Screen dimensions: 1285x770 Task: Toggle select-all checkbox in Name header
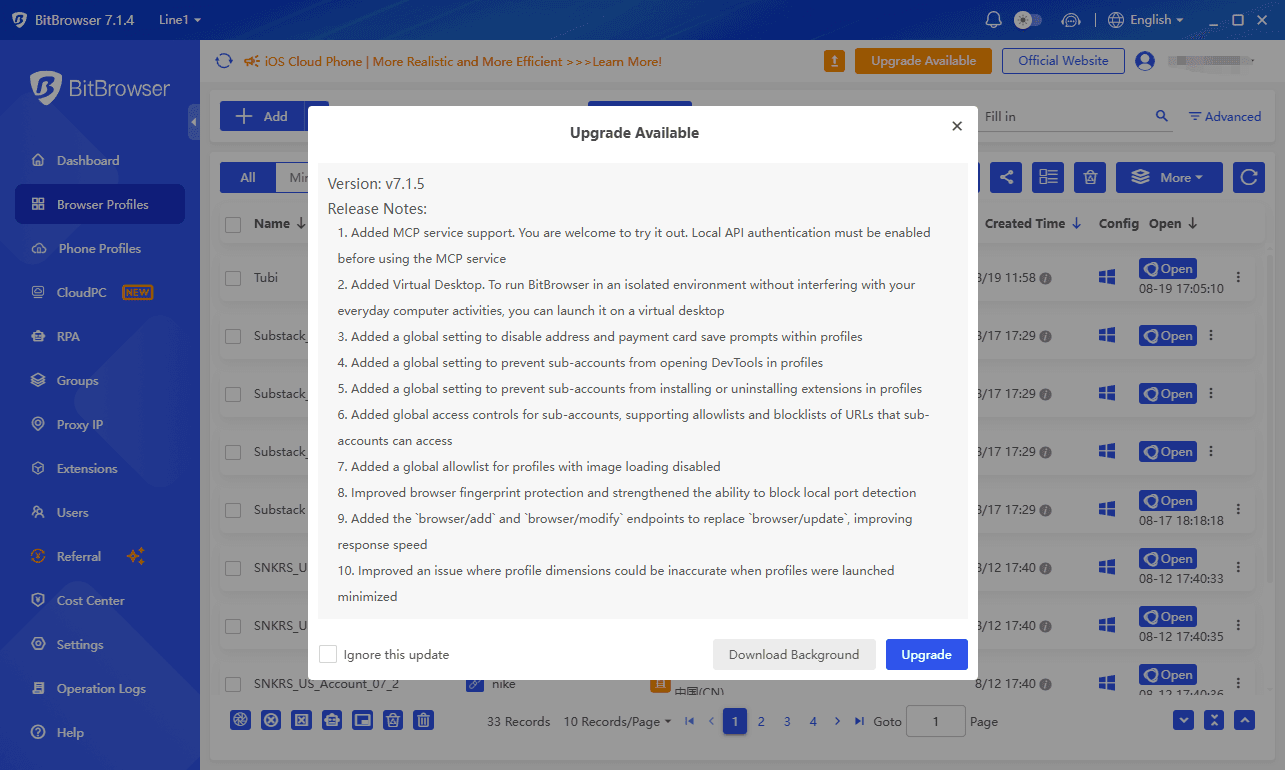[x=233, y=225]
